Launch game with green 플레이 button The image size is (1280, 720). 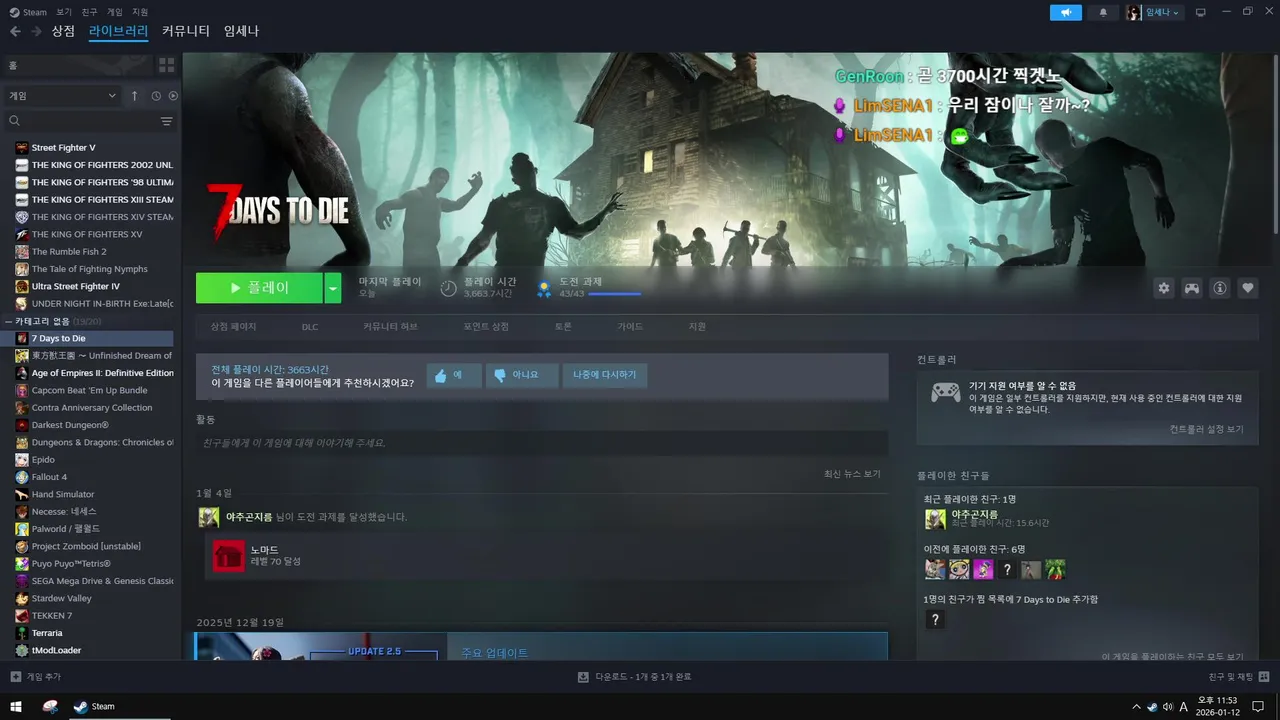pyautogui.click(x=259, y=288)
